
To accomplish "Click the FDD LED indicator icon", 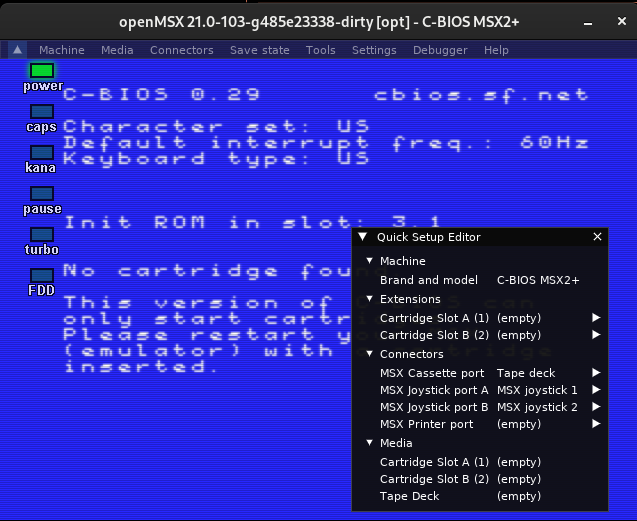I will pyautogui.click(x=42, y=275).
